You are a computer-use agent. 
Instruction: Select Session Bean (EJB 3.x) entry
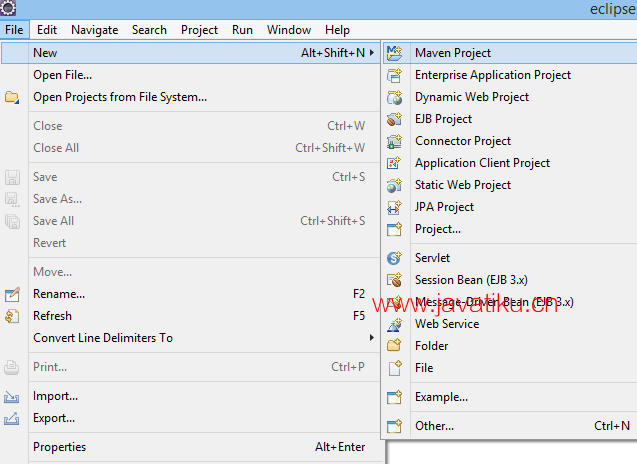pos(510,280)
